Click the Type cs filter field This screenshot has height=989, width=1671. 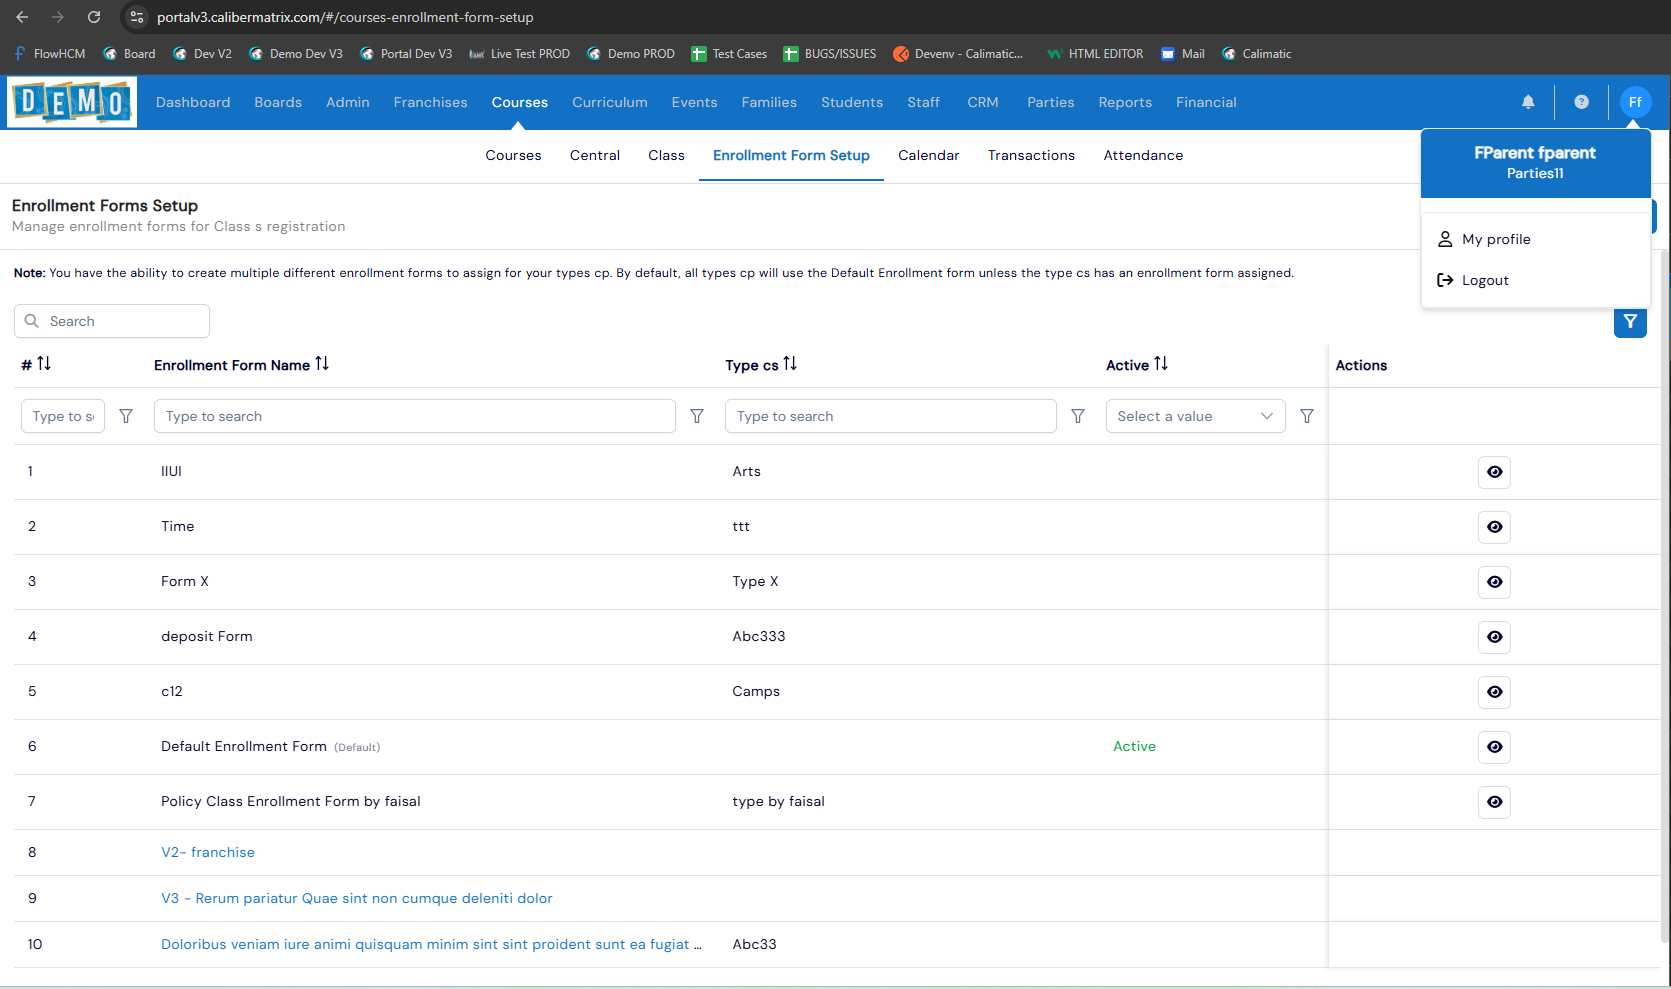891,416
